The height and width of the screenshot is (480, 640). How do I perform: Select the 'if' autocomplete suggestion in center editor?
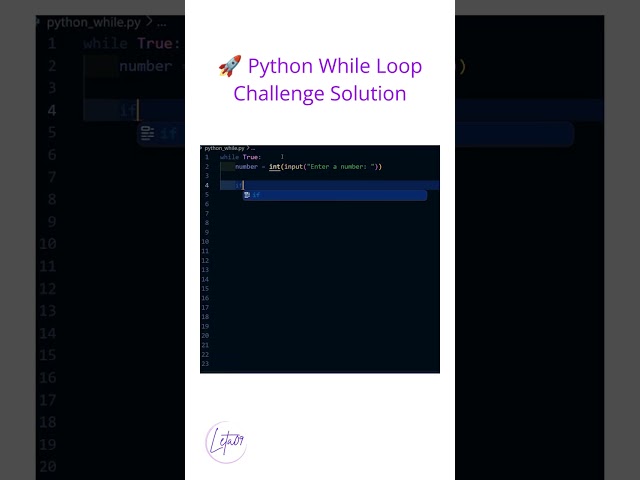pos(335,195)
